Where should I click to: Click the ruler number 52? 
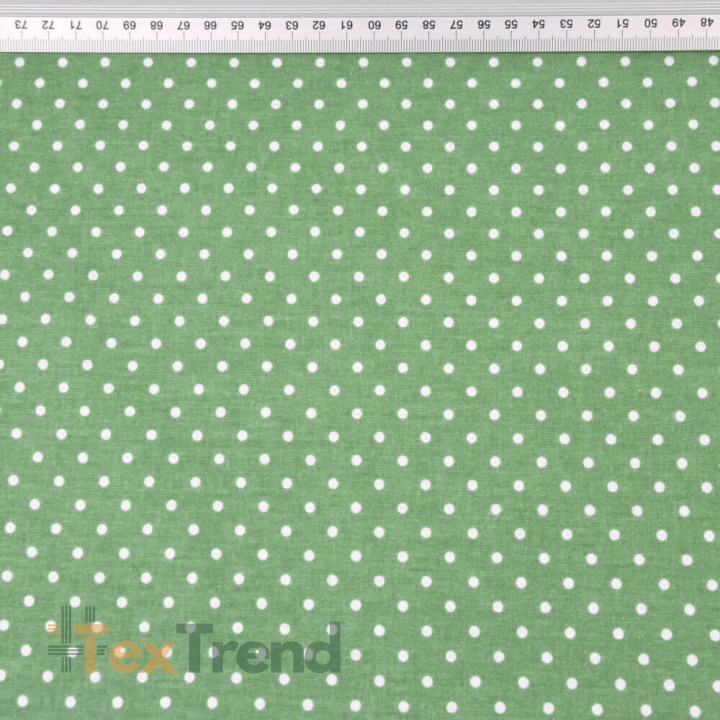coord(594,23)
